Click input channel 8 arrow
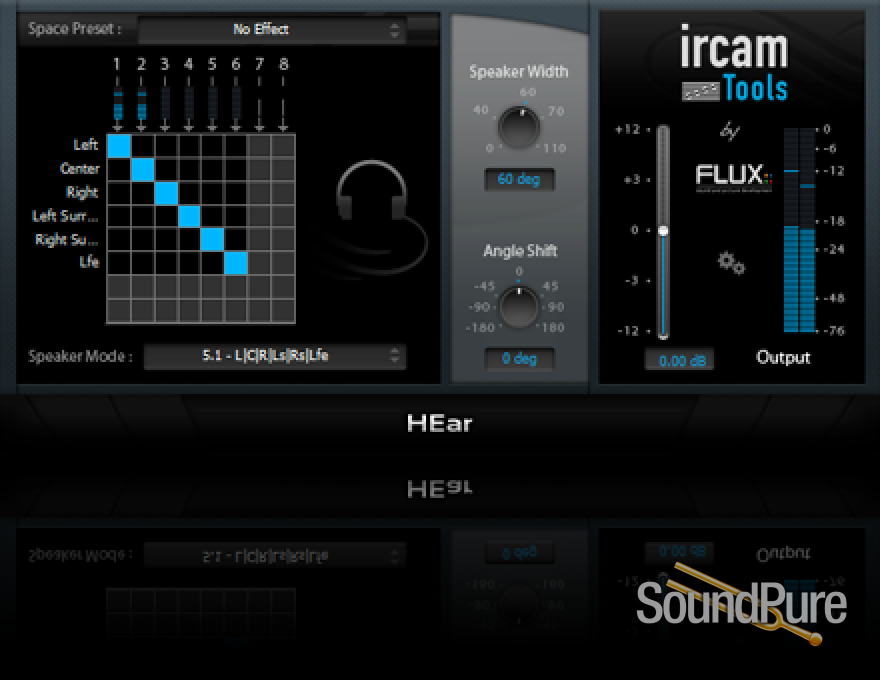880x680 pixels. click(283, 104)
